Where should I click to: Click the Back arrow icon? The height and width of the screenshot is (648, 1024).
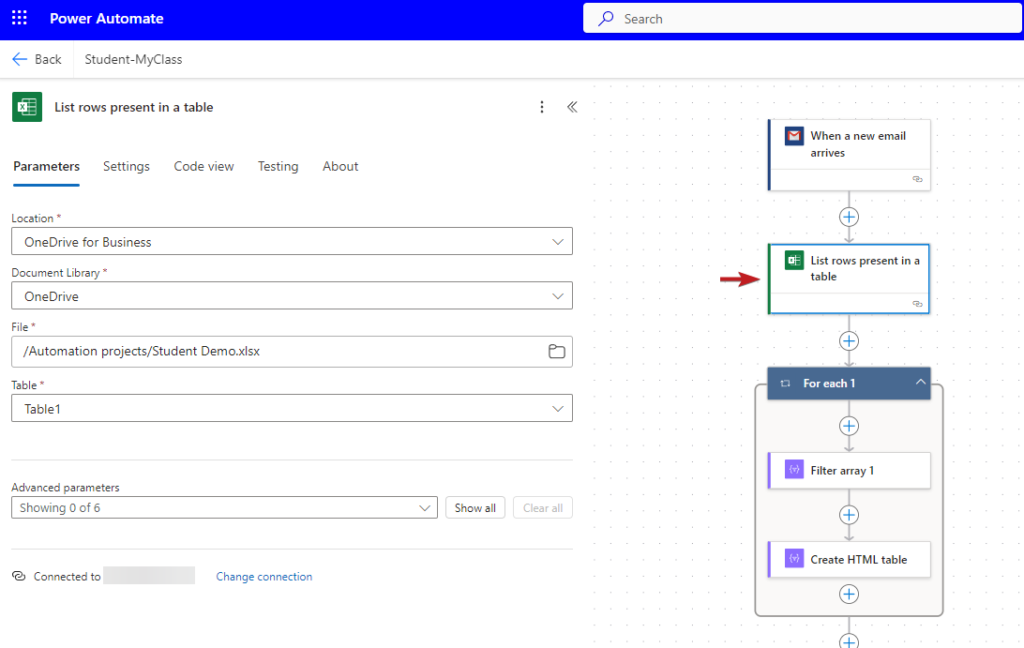pos(20,59)
